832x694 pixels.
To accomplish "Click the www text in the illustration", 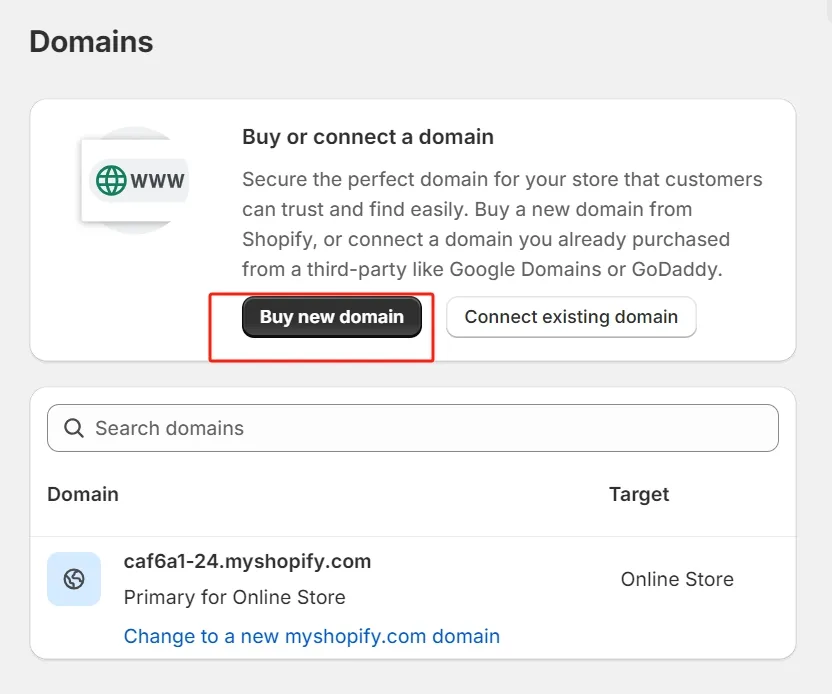I will tap(158, 181).
